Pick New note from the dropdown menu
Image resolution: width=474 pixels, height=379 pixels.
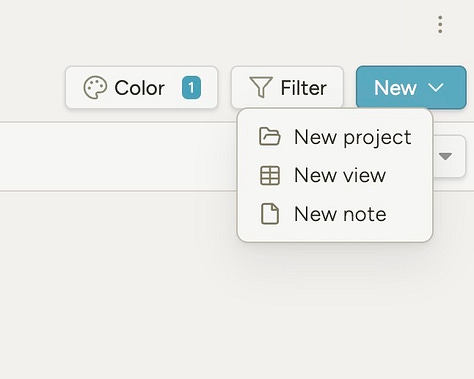pos(335,214)
